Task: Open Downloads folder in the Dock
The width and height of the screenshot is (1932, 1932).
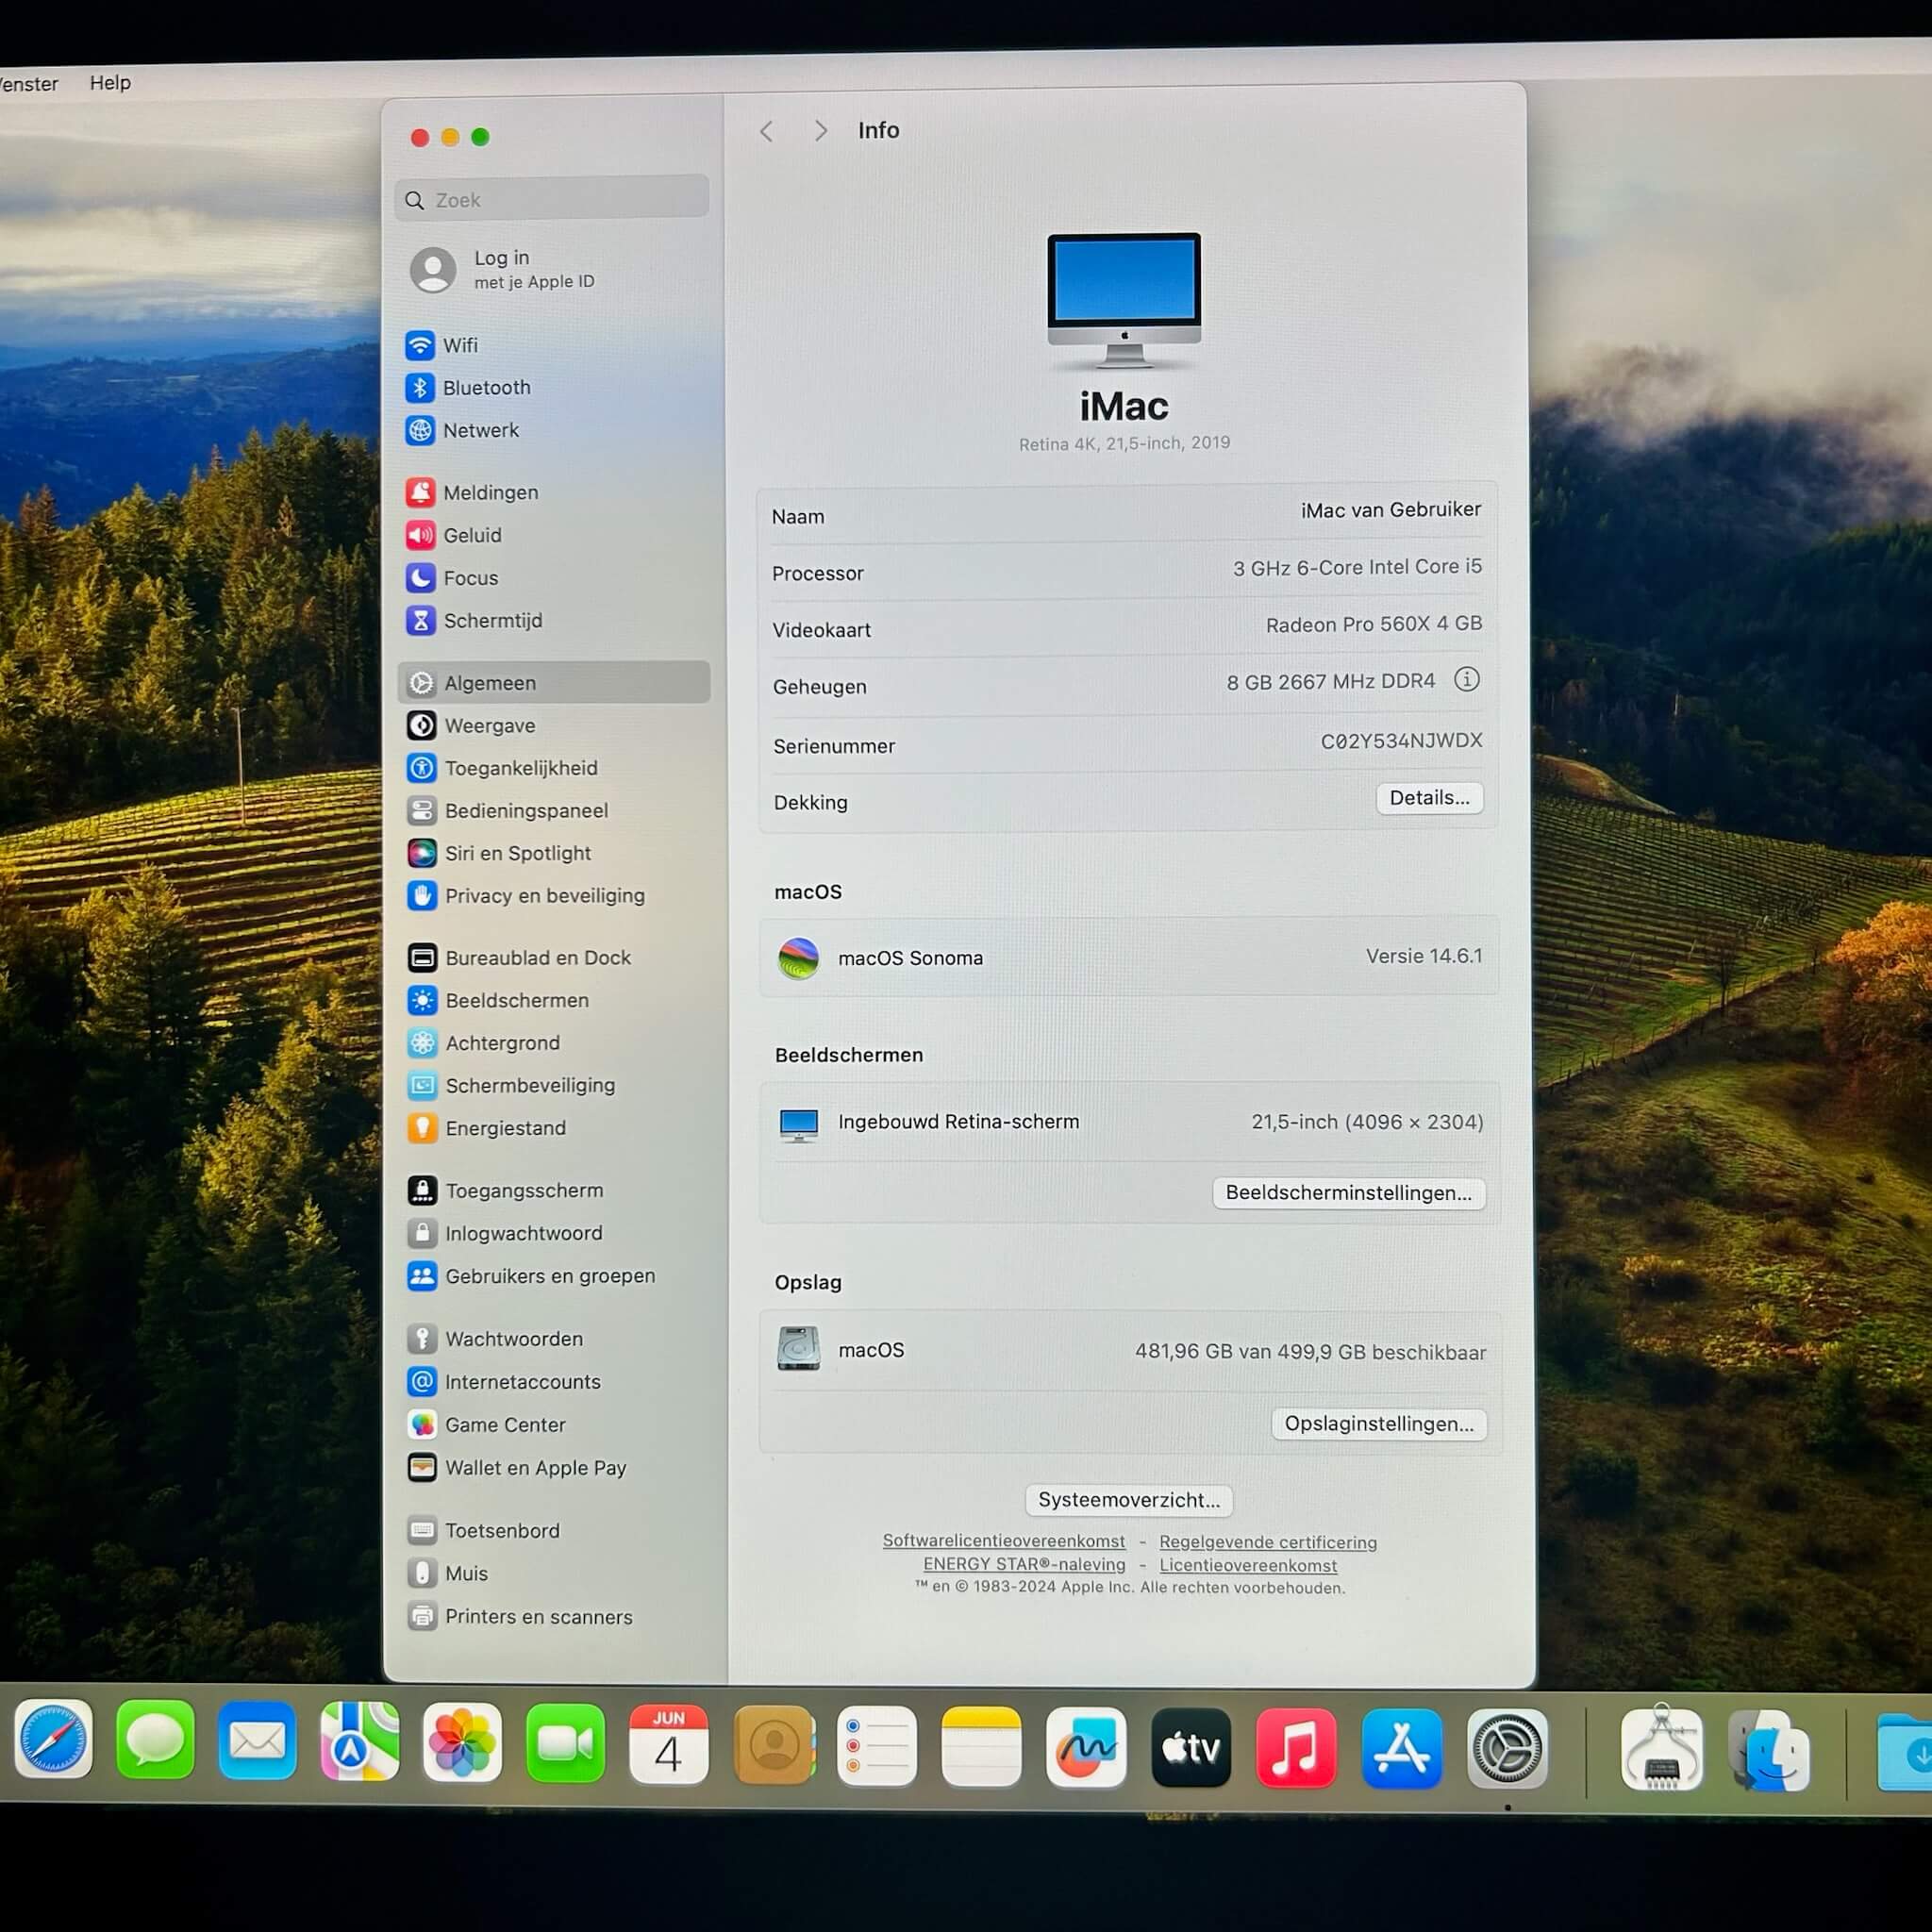Action: coord(1905,1753)
